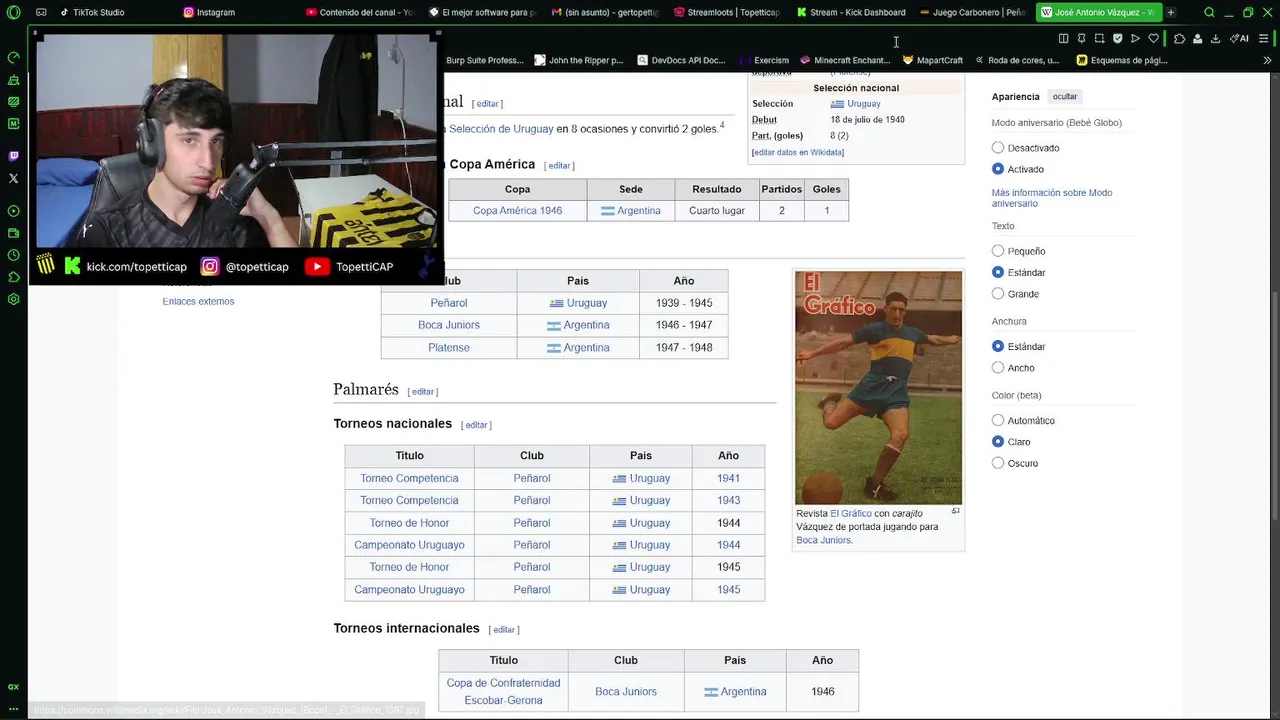Screen dimensions: 1280x720
Task: Open the downloads arrow icon
Action: pyautogui.click(x=1215, y=38)
